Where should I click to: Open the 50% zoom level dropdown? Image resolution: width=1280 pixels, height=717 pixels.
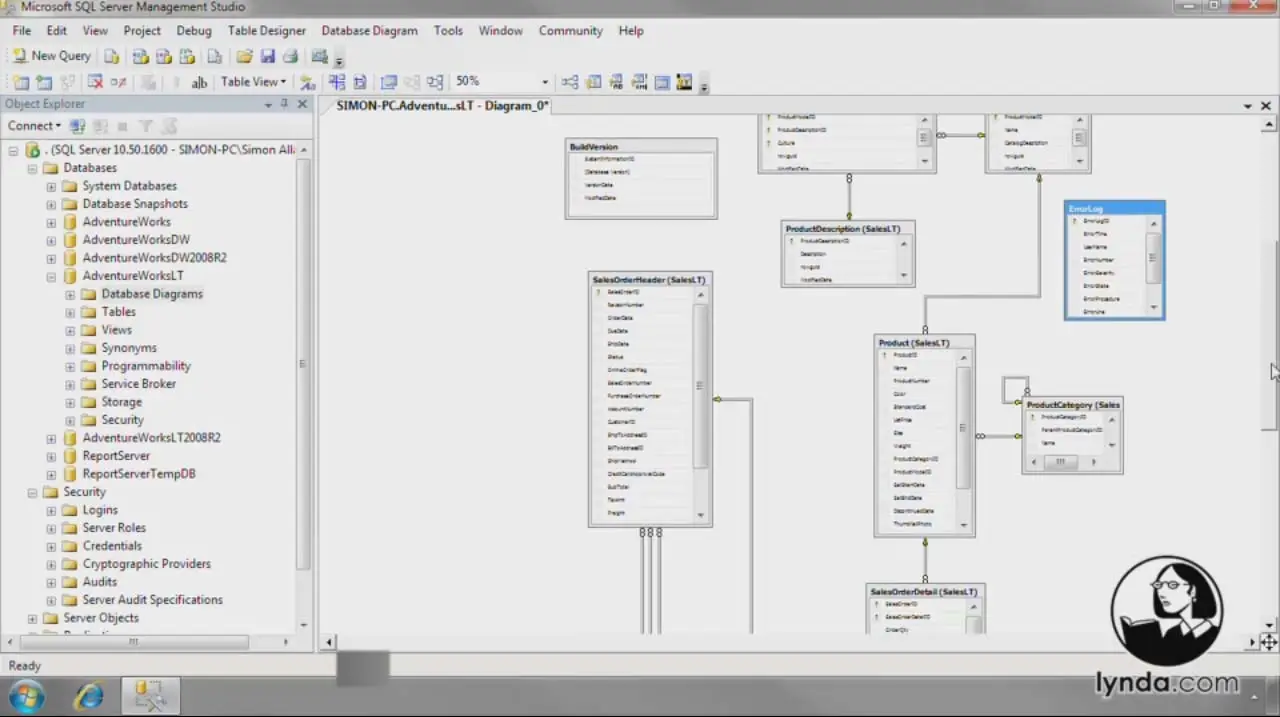click(545, 82)
